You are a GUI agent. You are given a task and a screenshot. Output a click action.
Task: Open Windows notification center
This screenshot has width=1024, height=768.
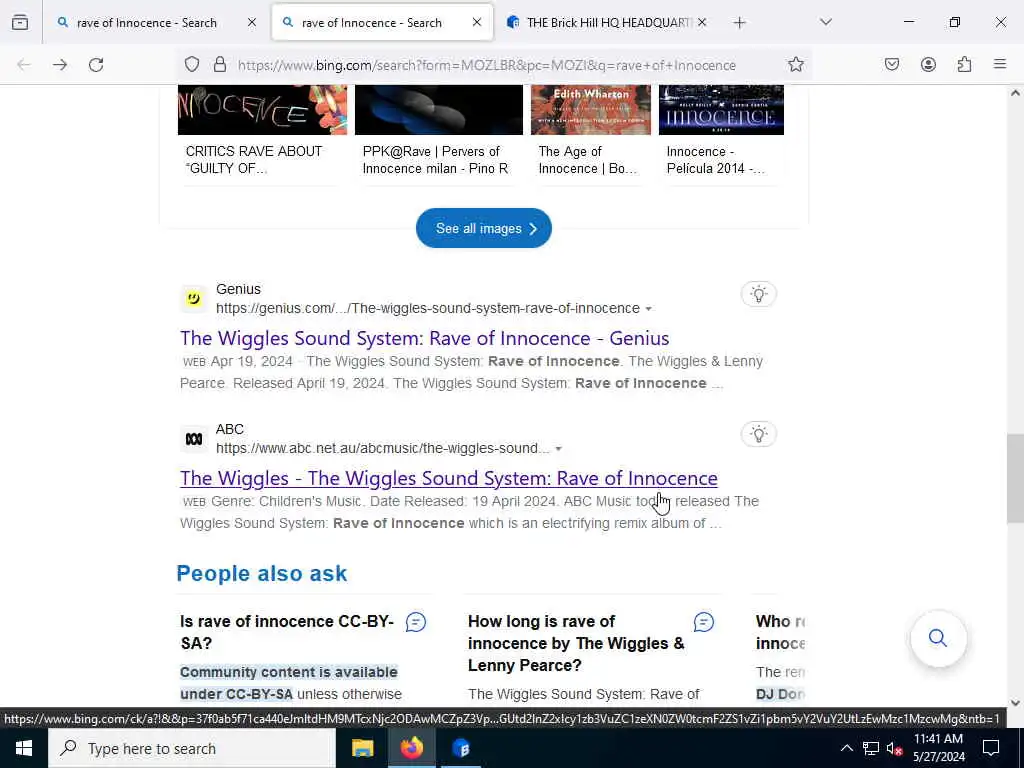(991, 748)
